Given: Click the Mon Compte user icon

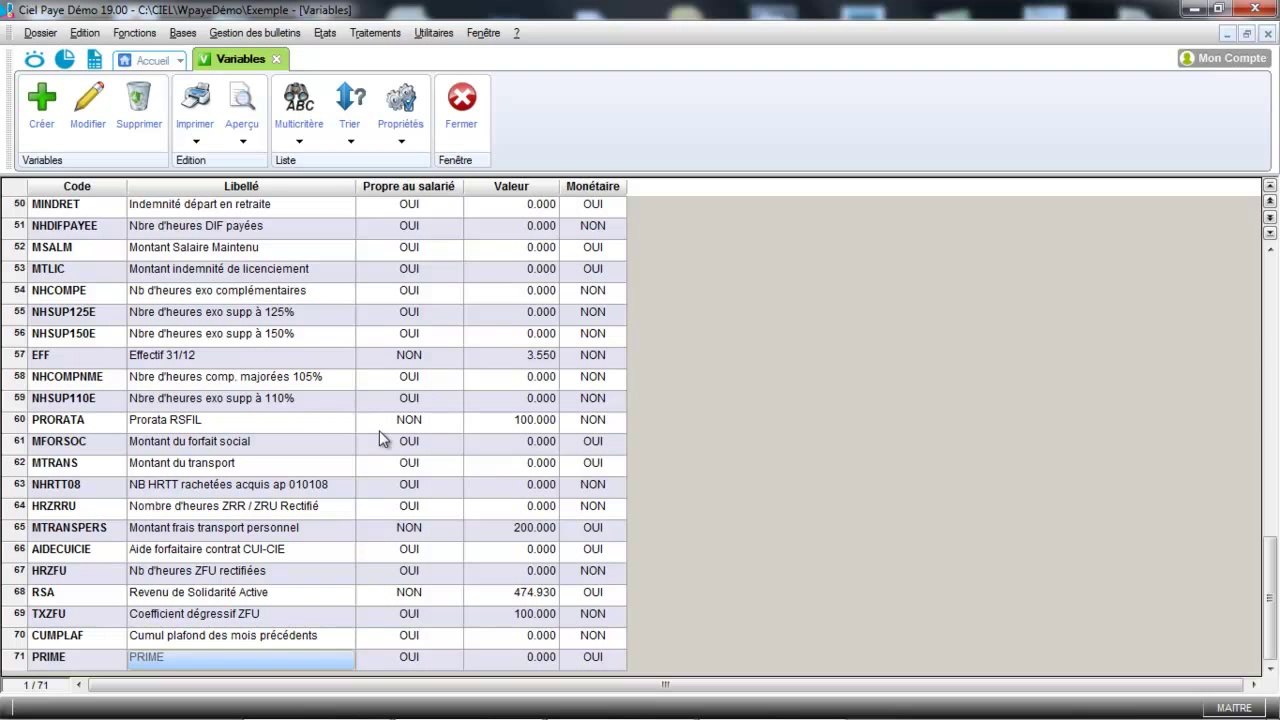Looking at the screenshot, I should tap(1188, 58).
